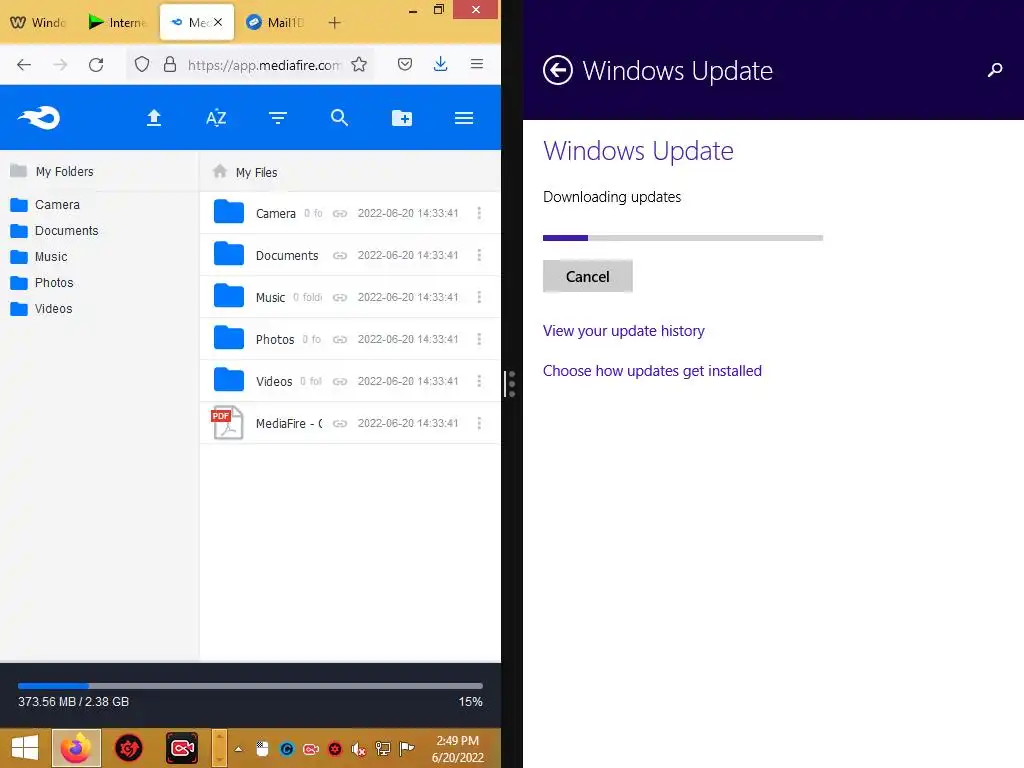
Task: Open the A-Z sort option
Action: coord(216,118)
